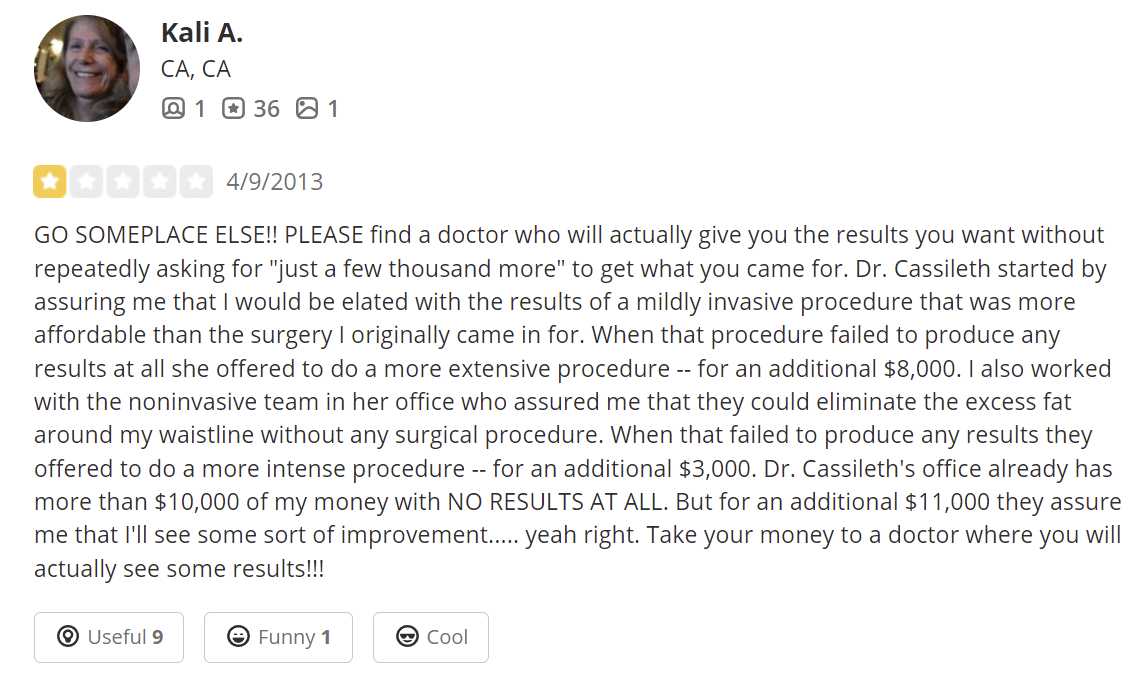
Task: Click the GO SOMEPLACE ELSE review text
Action: (x=150, y=236)
